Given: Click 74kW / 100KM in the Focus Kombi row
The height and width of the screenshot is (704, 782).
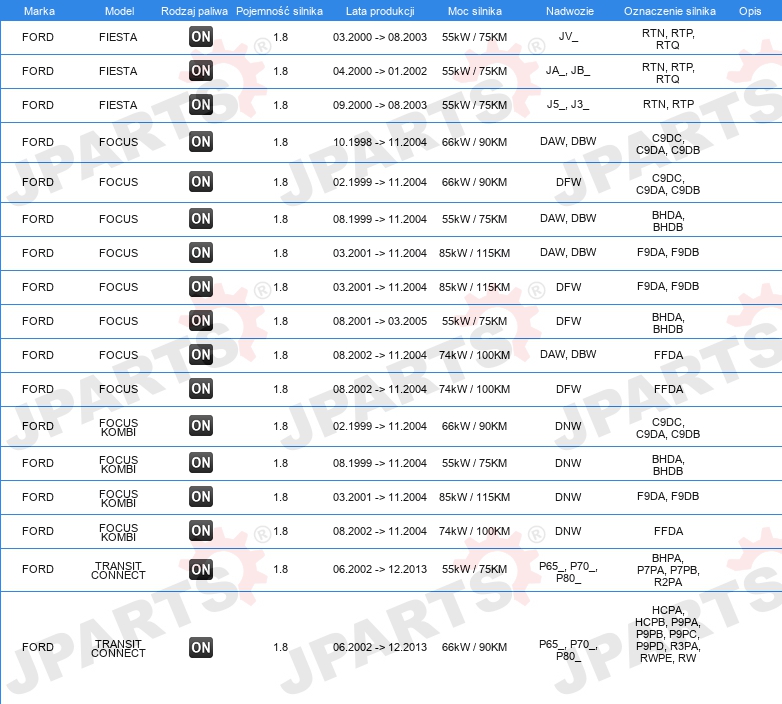Looking at the screenshot, I should click(474, 531).
